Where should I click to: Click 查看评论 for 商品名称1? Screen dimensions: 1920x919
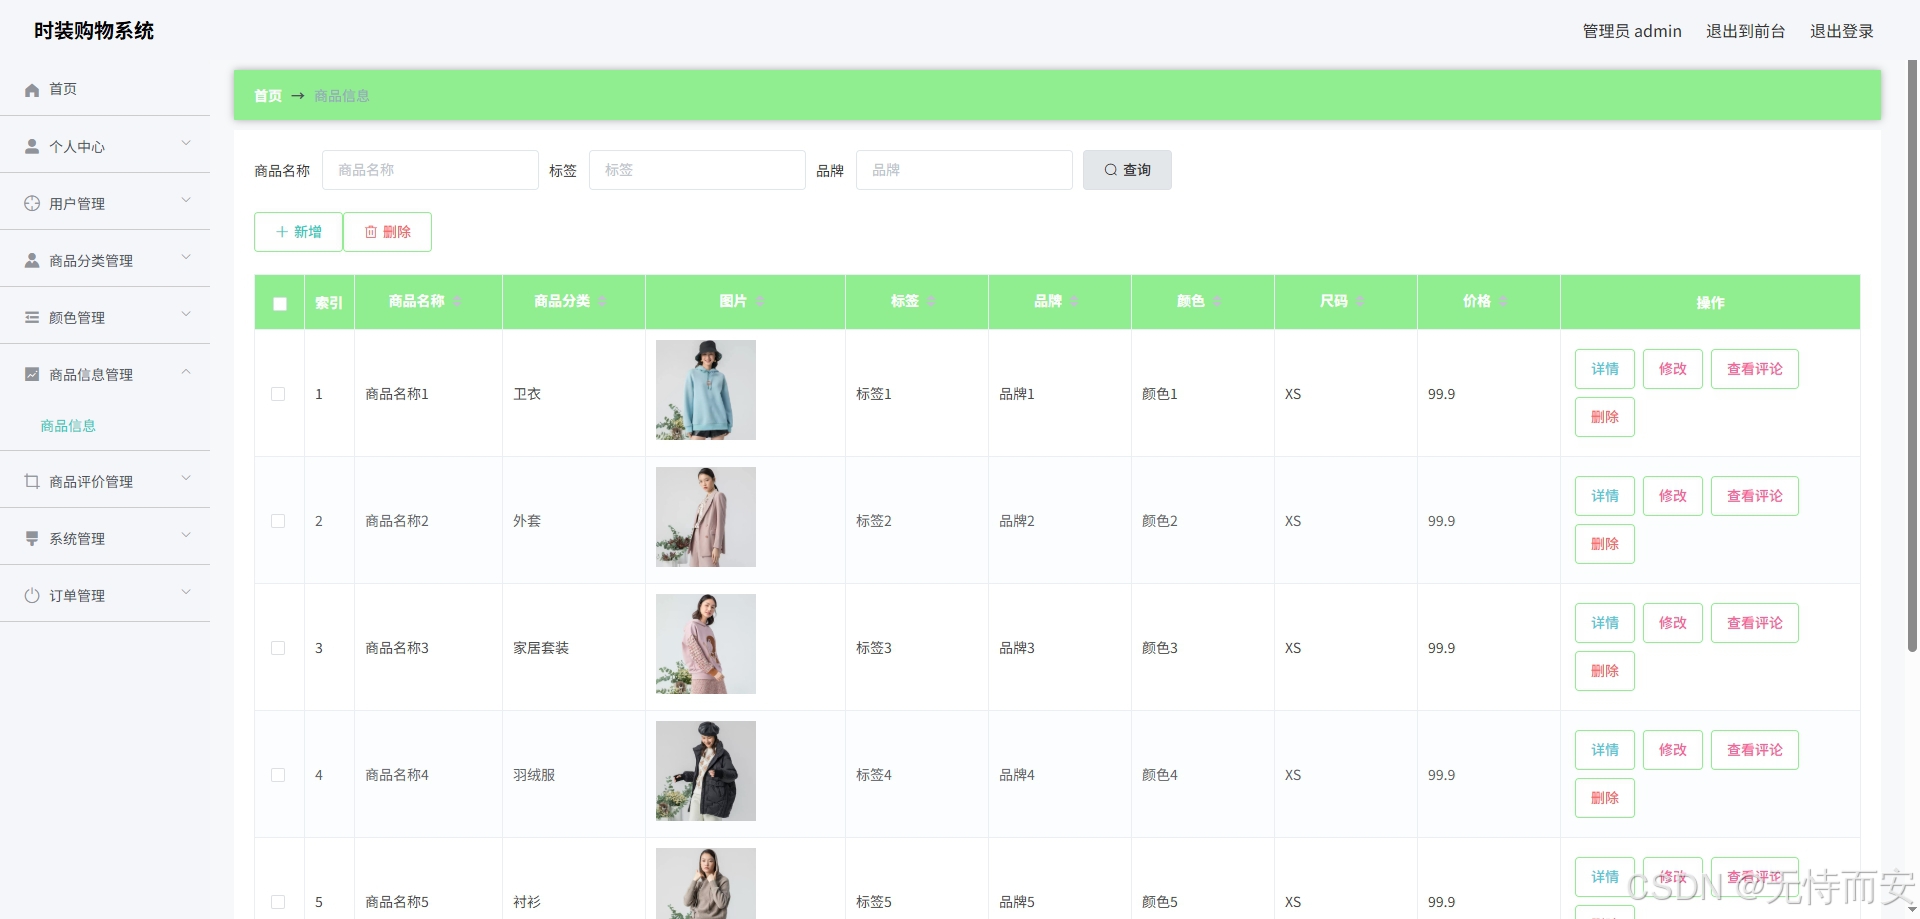coord(1755,369)
